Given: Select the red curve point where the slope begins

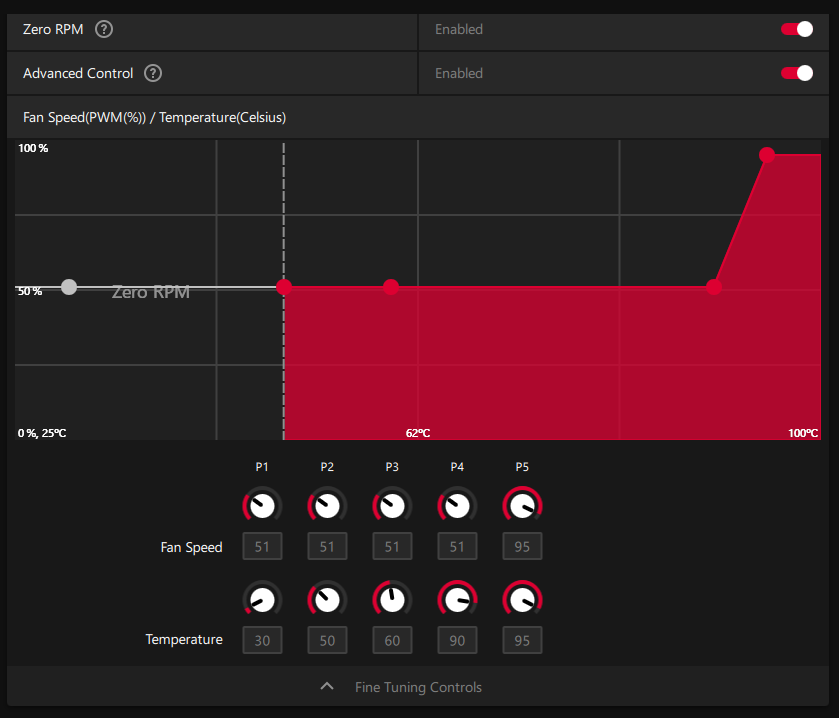Looking at the screenshot, I should pos(714,287).
